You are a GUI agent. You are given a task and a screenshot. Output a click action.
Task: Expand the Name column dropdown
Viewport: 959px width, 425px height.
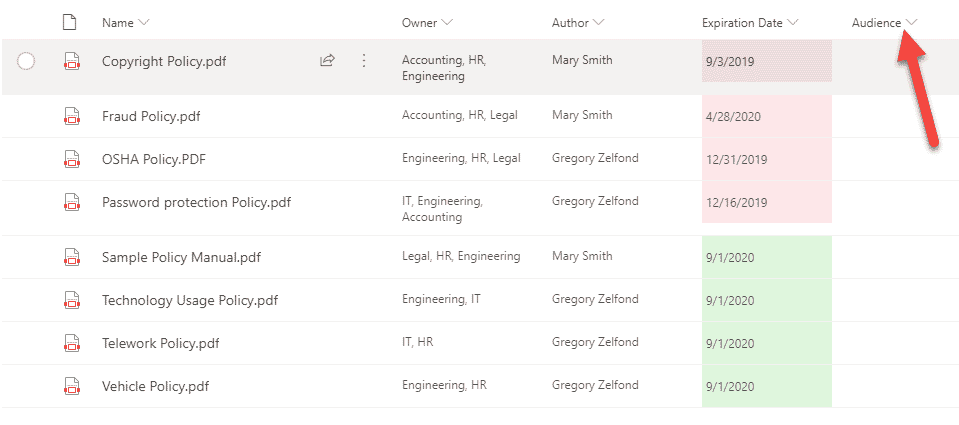click(x=145, y=22)
